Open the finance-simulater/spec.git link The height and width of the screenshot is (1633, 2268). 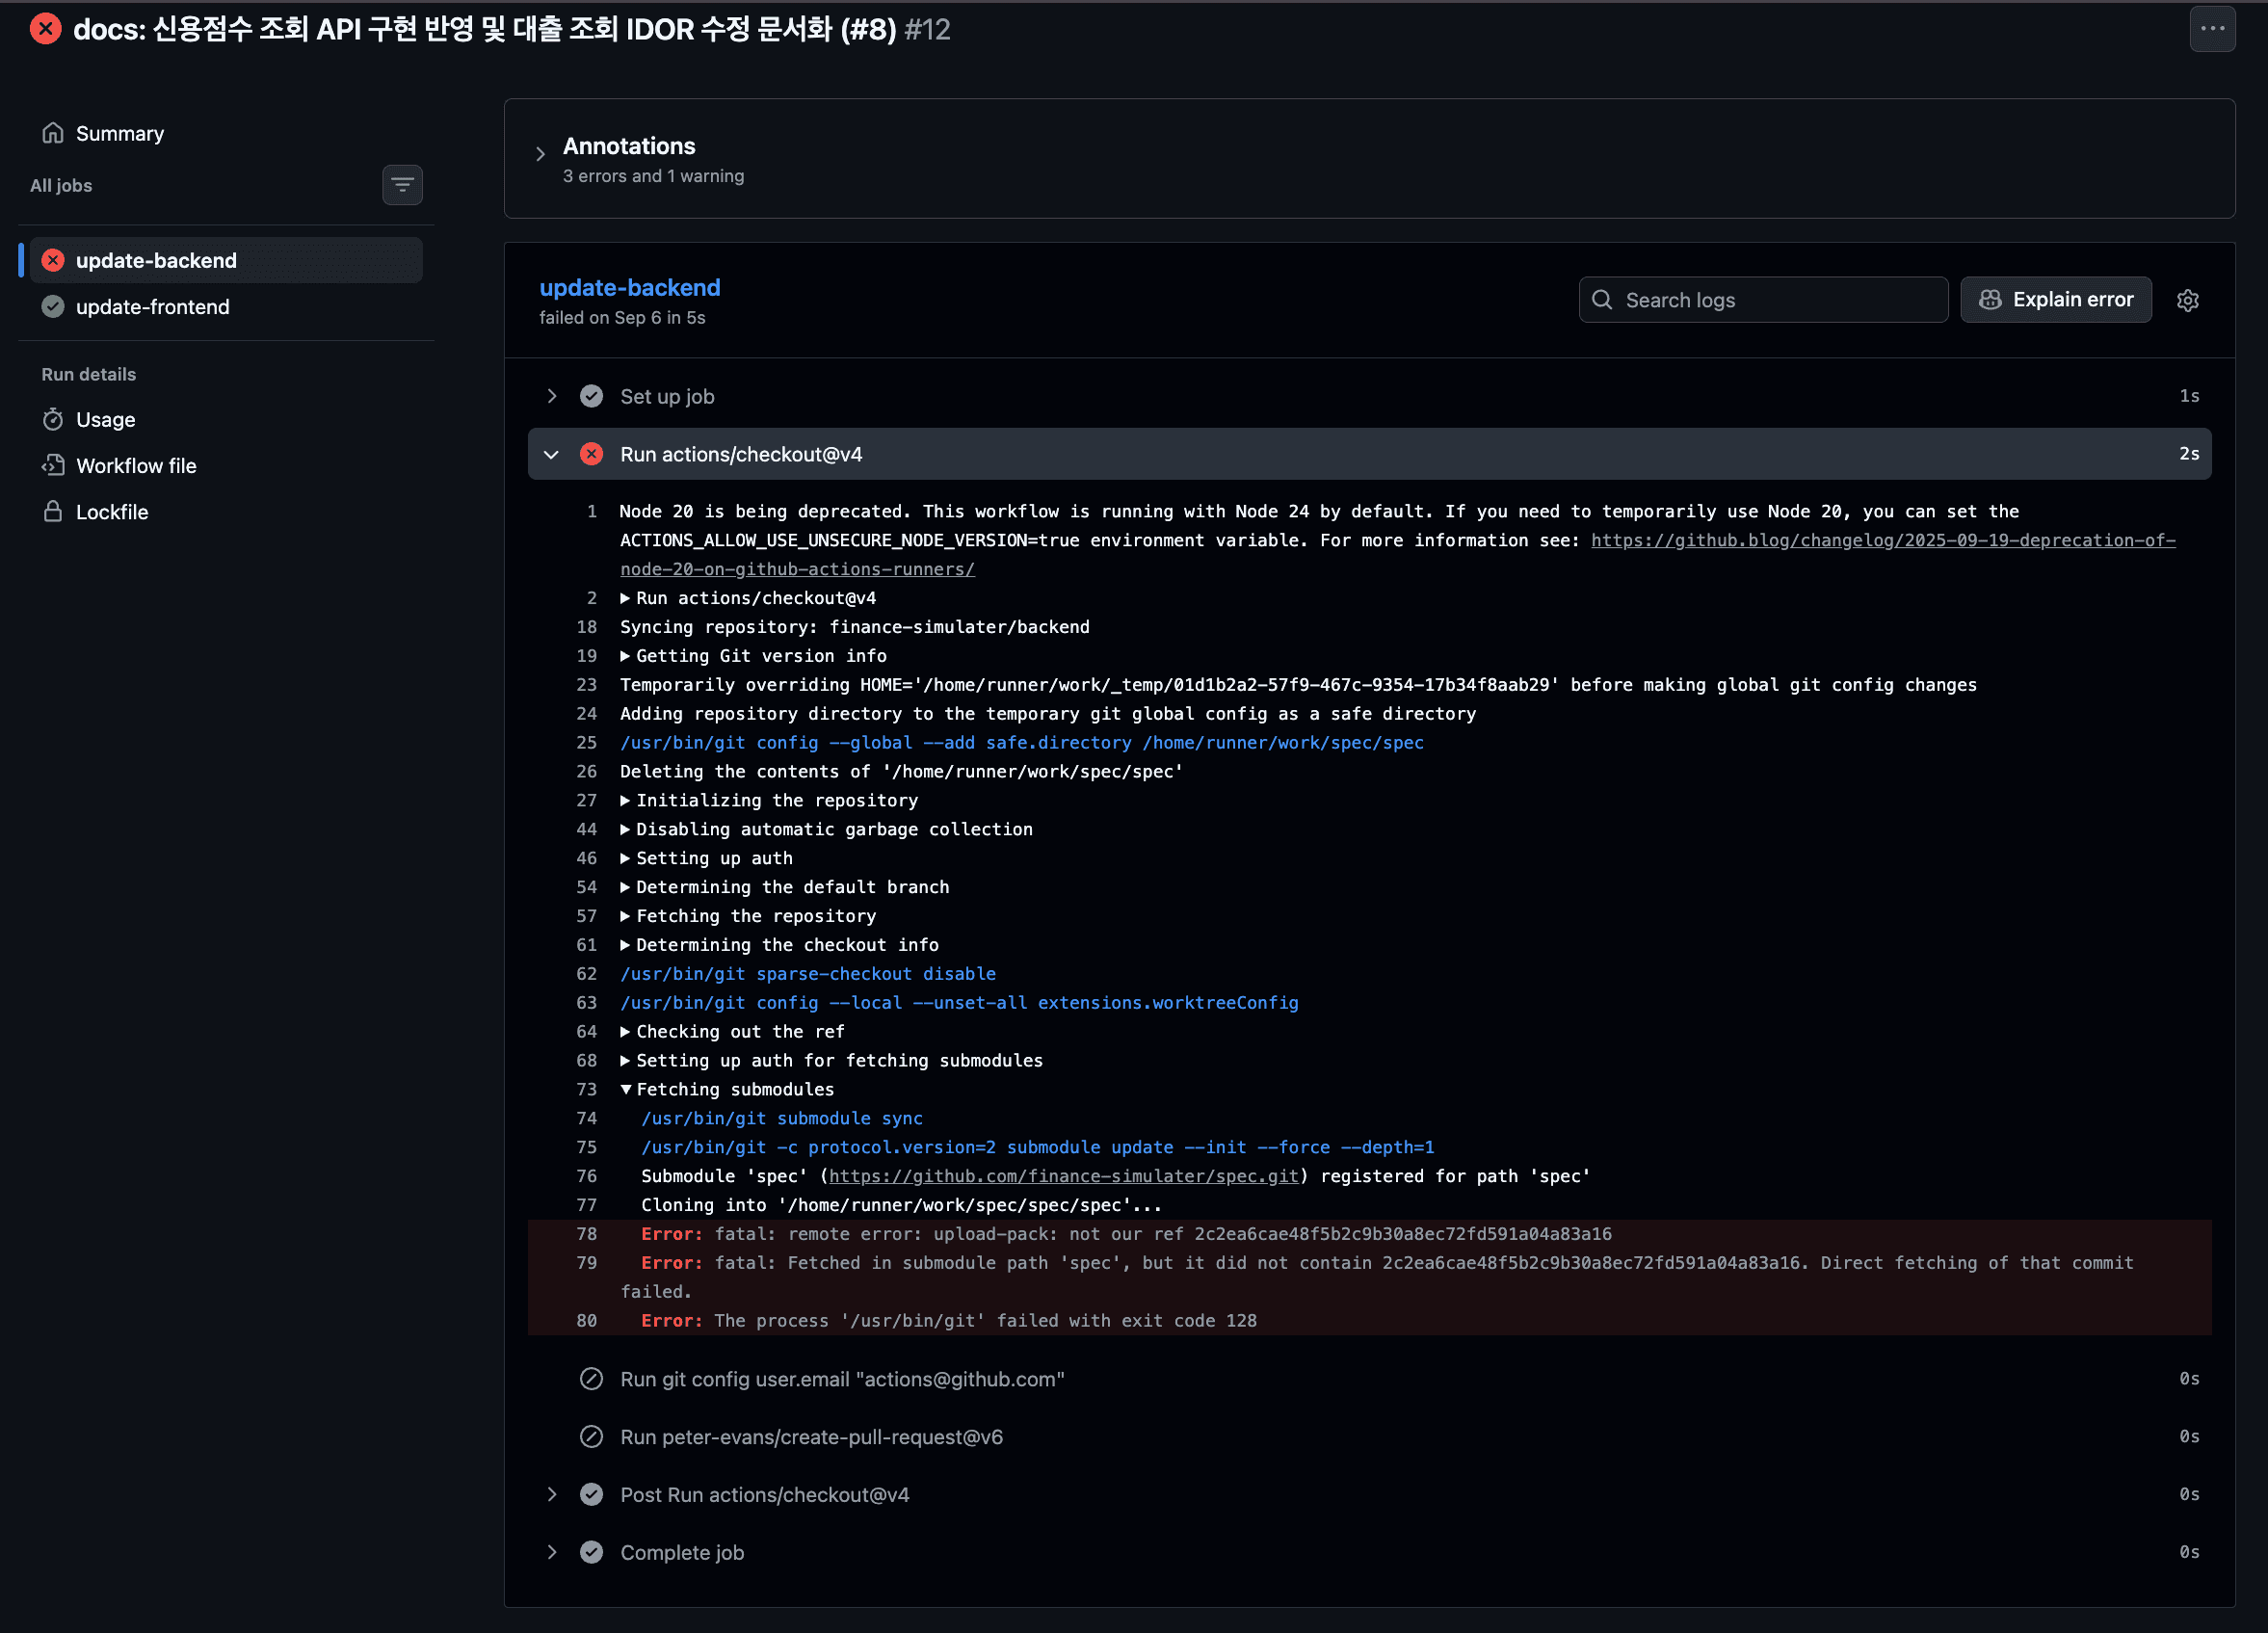[1063, 1176]
